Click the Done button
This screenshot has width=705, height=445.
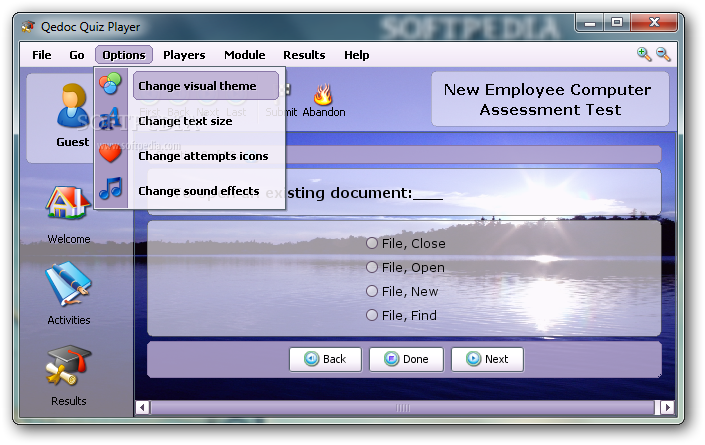tap(406, 359)
